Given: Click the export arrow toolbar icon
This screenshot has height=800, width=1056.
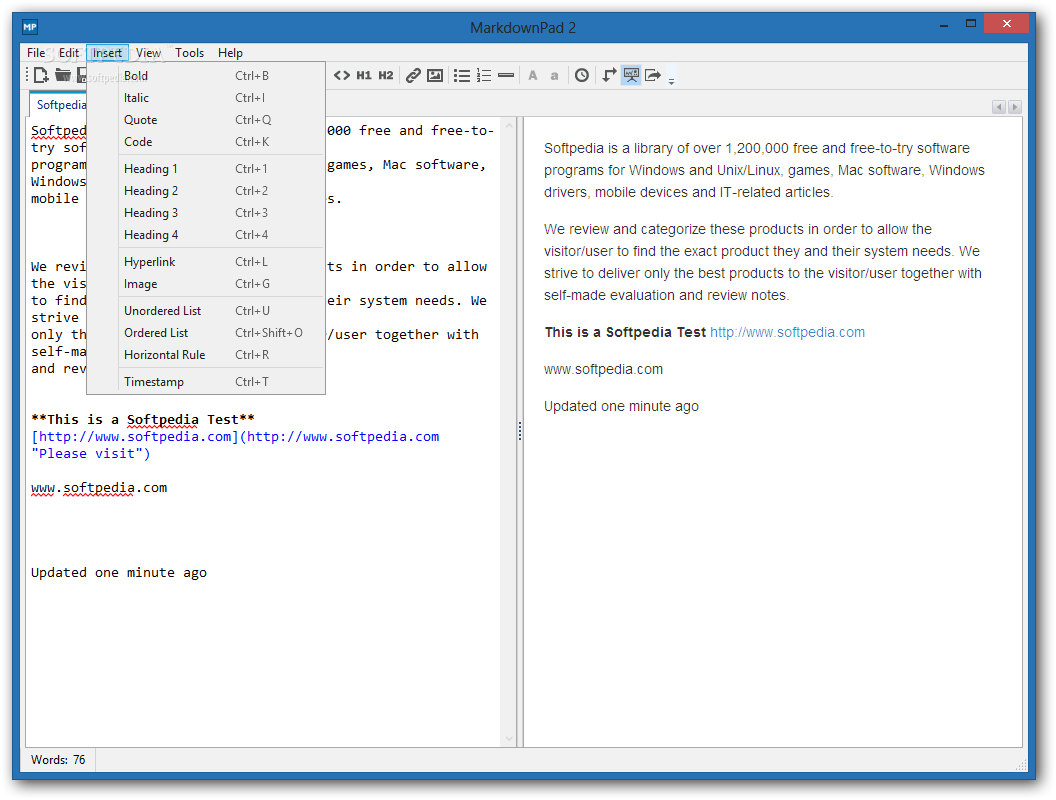Looking at the screenshot, I should pyautogui.click(x=653, y=75).
